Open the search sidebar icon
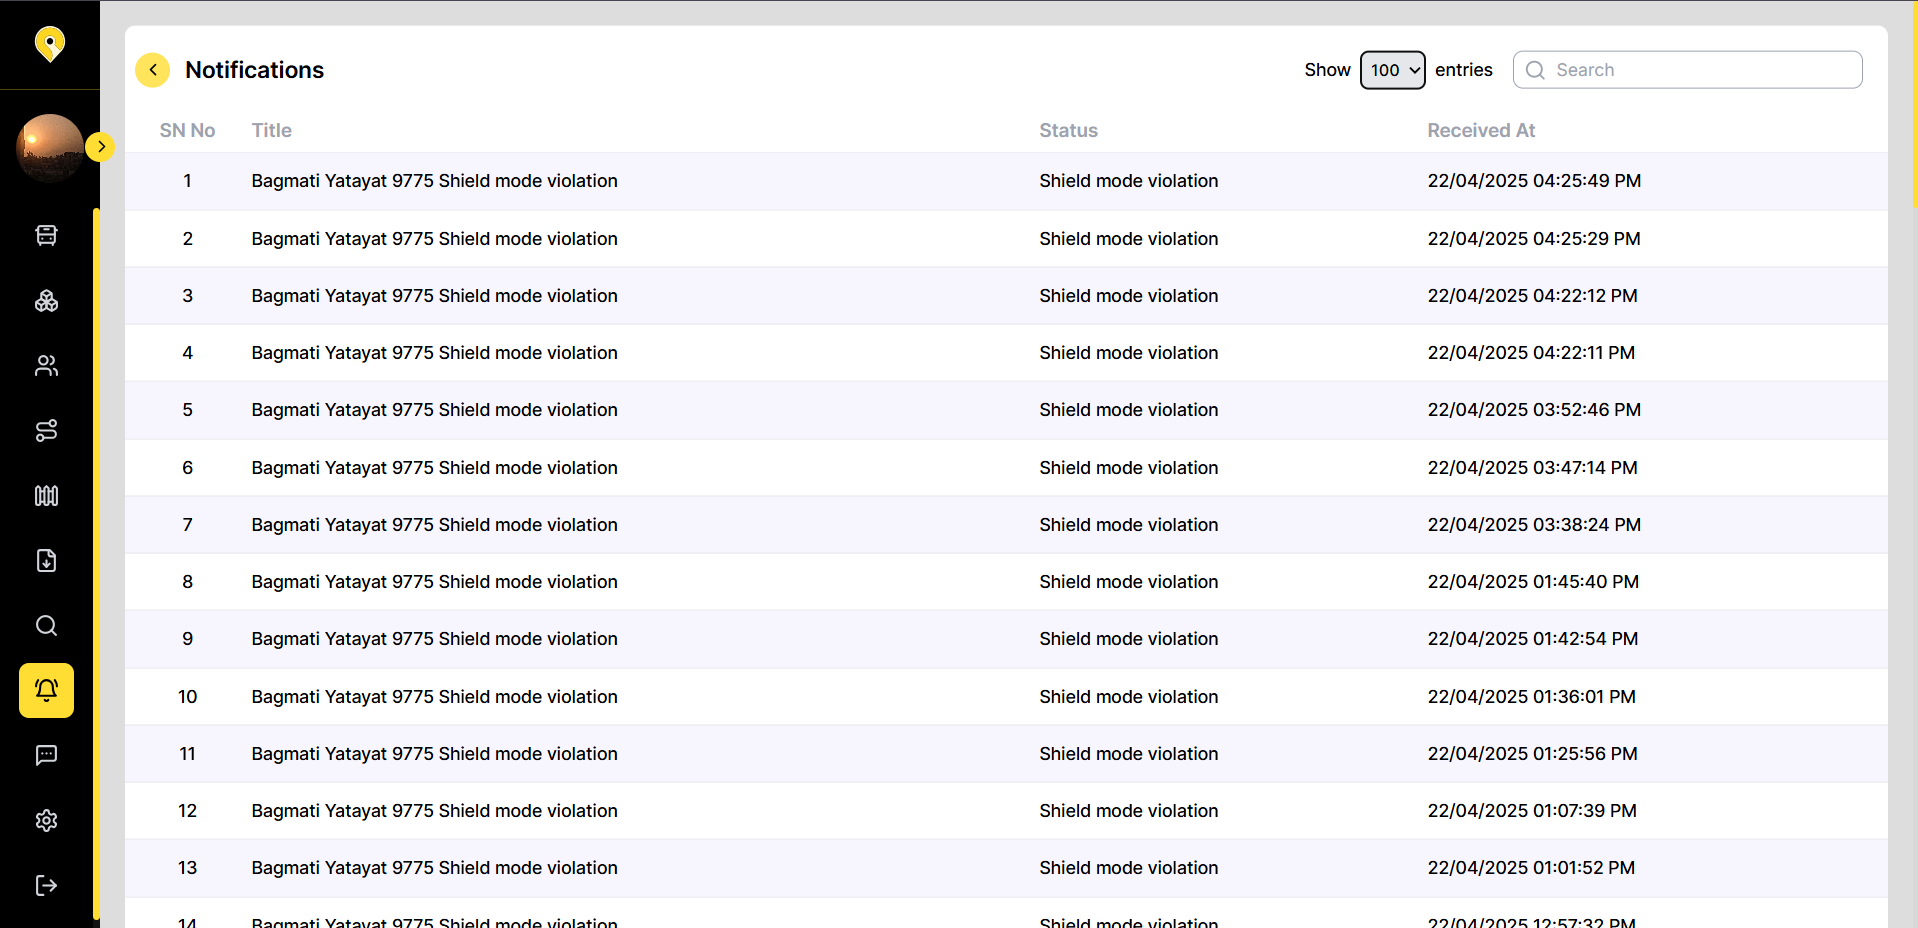This screenshot has height=928, width=1918. click(x=46, y=625)
